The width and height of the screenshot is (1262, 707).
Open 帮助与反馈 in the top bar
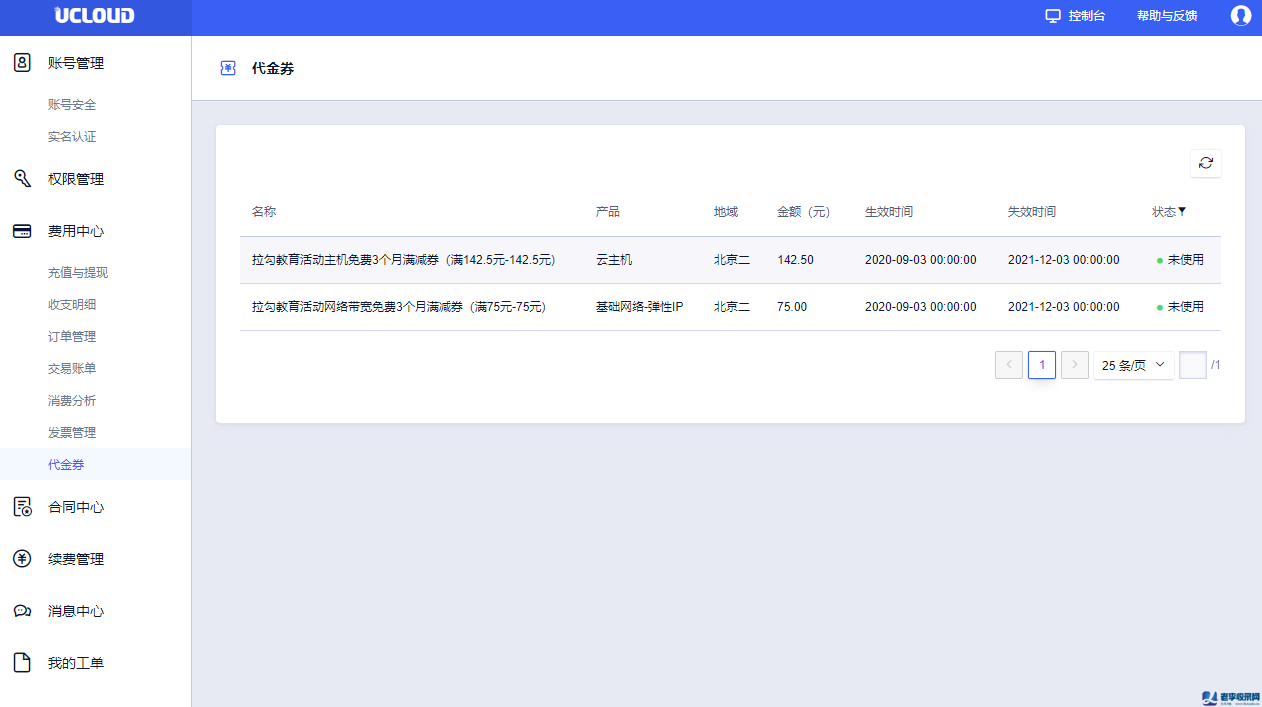[x=1166, y=16]
